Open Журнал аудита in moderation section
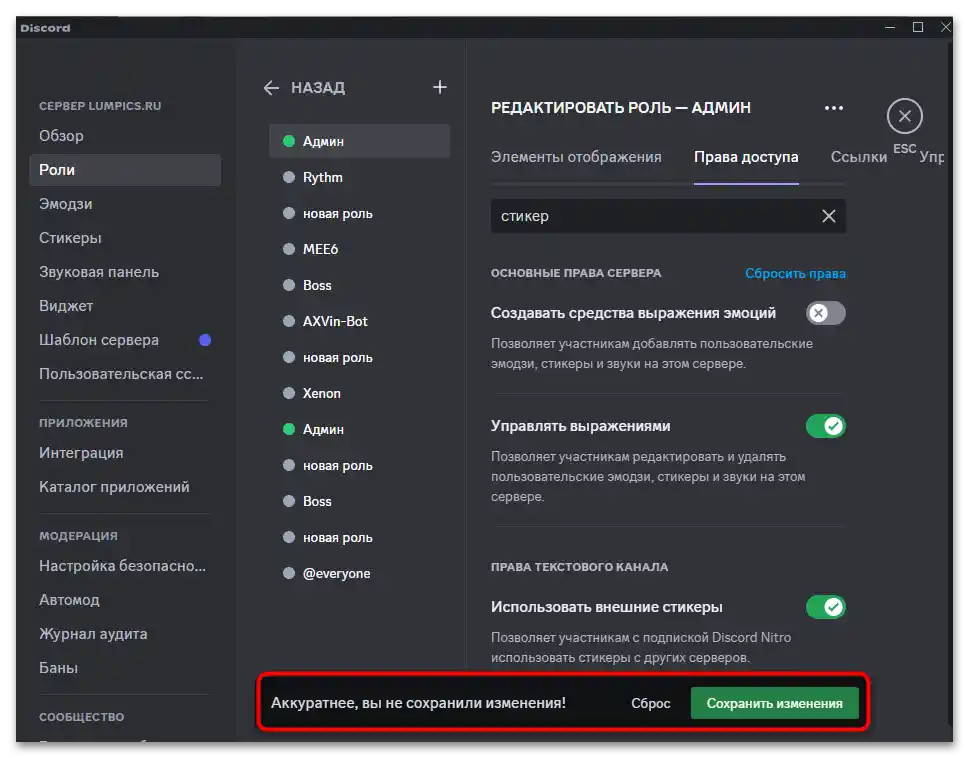The height and width of the screenshot is (758, 969). (x=93, y=634)
